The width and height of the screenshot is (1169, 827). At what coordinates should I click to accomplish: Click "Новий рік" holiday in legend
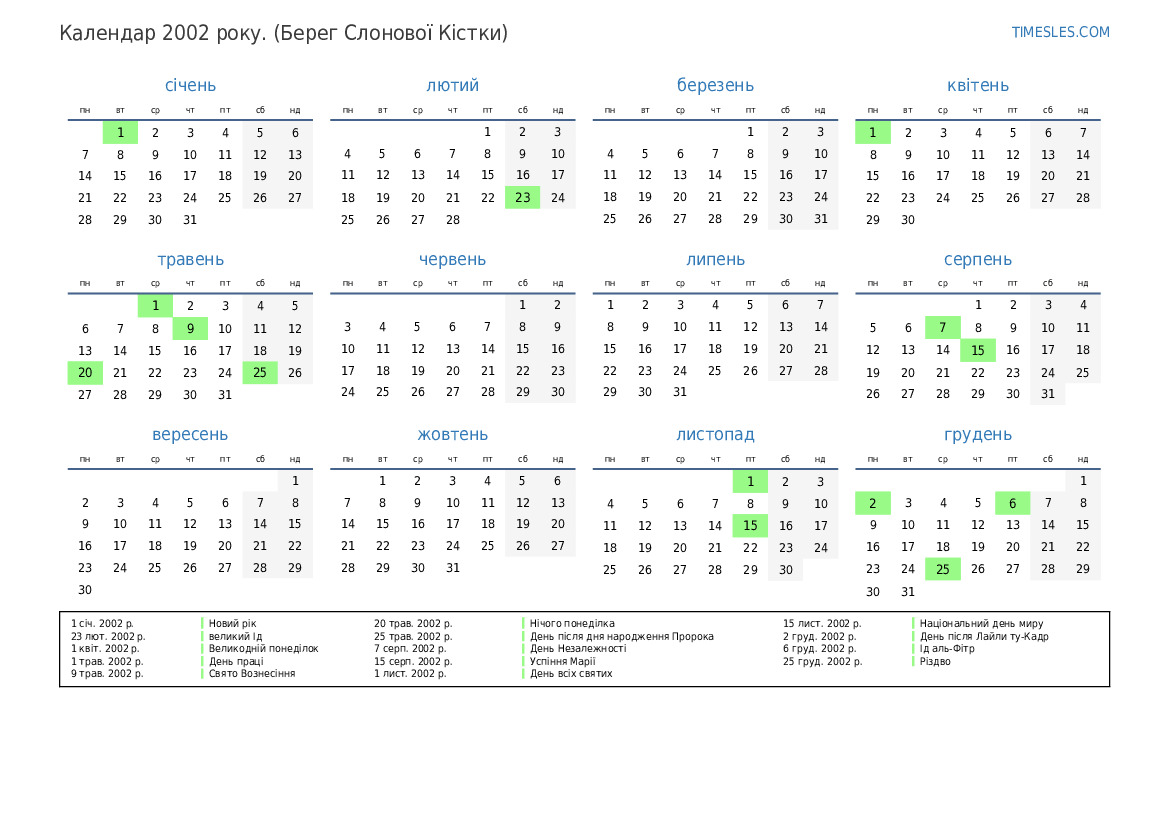point(232,623)
